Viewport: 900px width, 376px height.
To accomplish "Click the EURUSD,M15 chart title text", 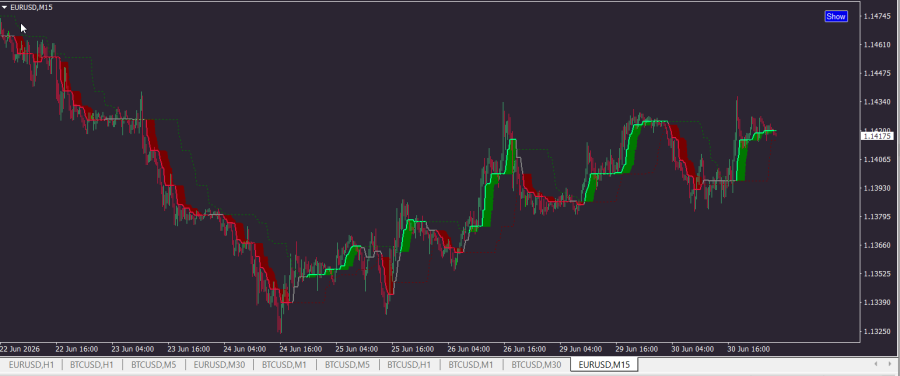I will point(32,7).
